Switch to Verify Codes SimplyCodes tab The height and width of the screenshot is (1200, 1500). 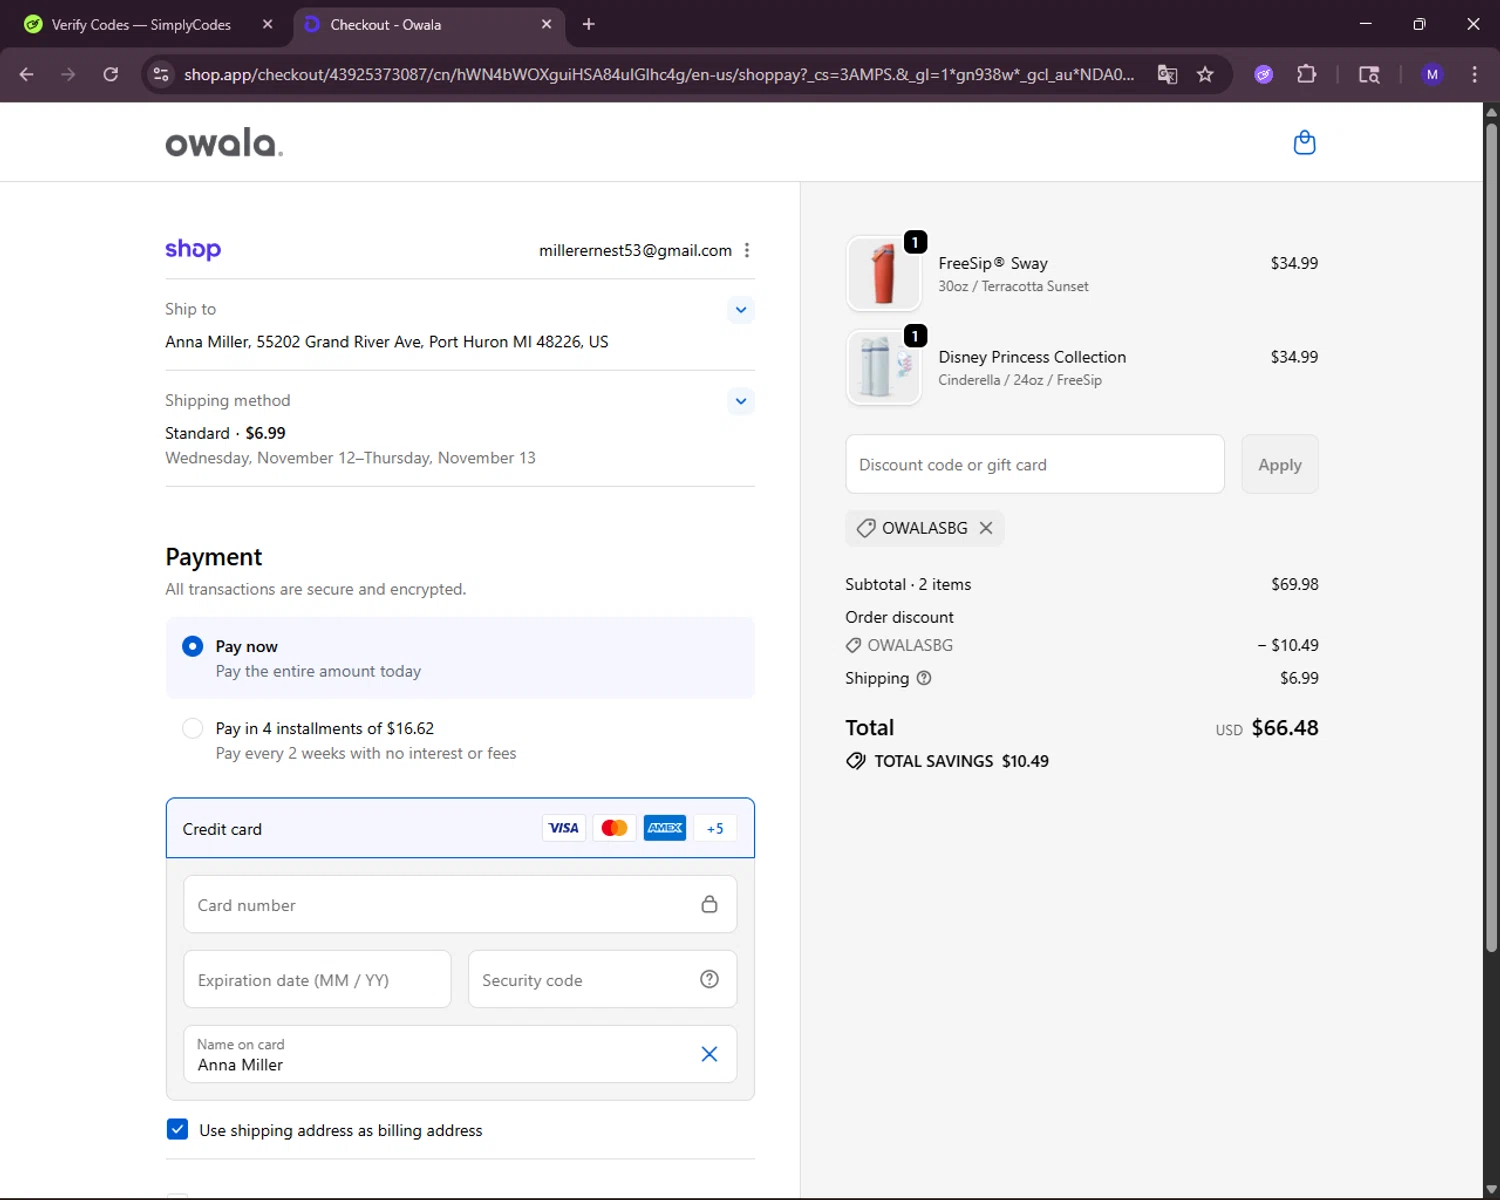pyautogui.click(x=140, y=25)
